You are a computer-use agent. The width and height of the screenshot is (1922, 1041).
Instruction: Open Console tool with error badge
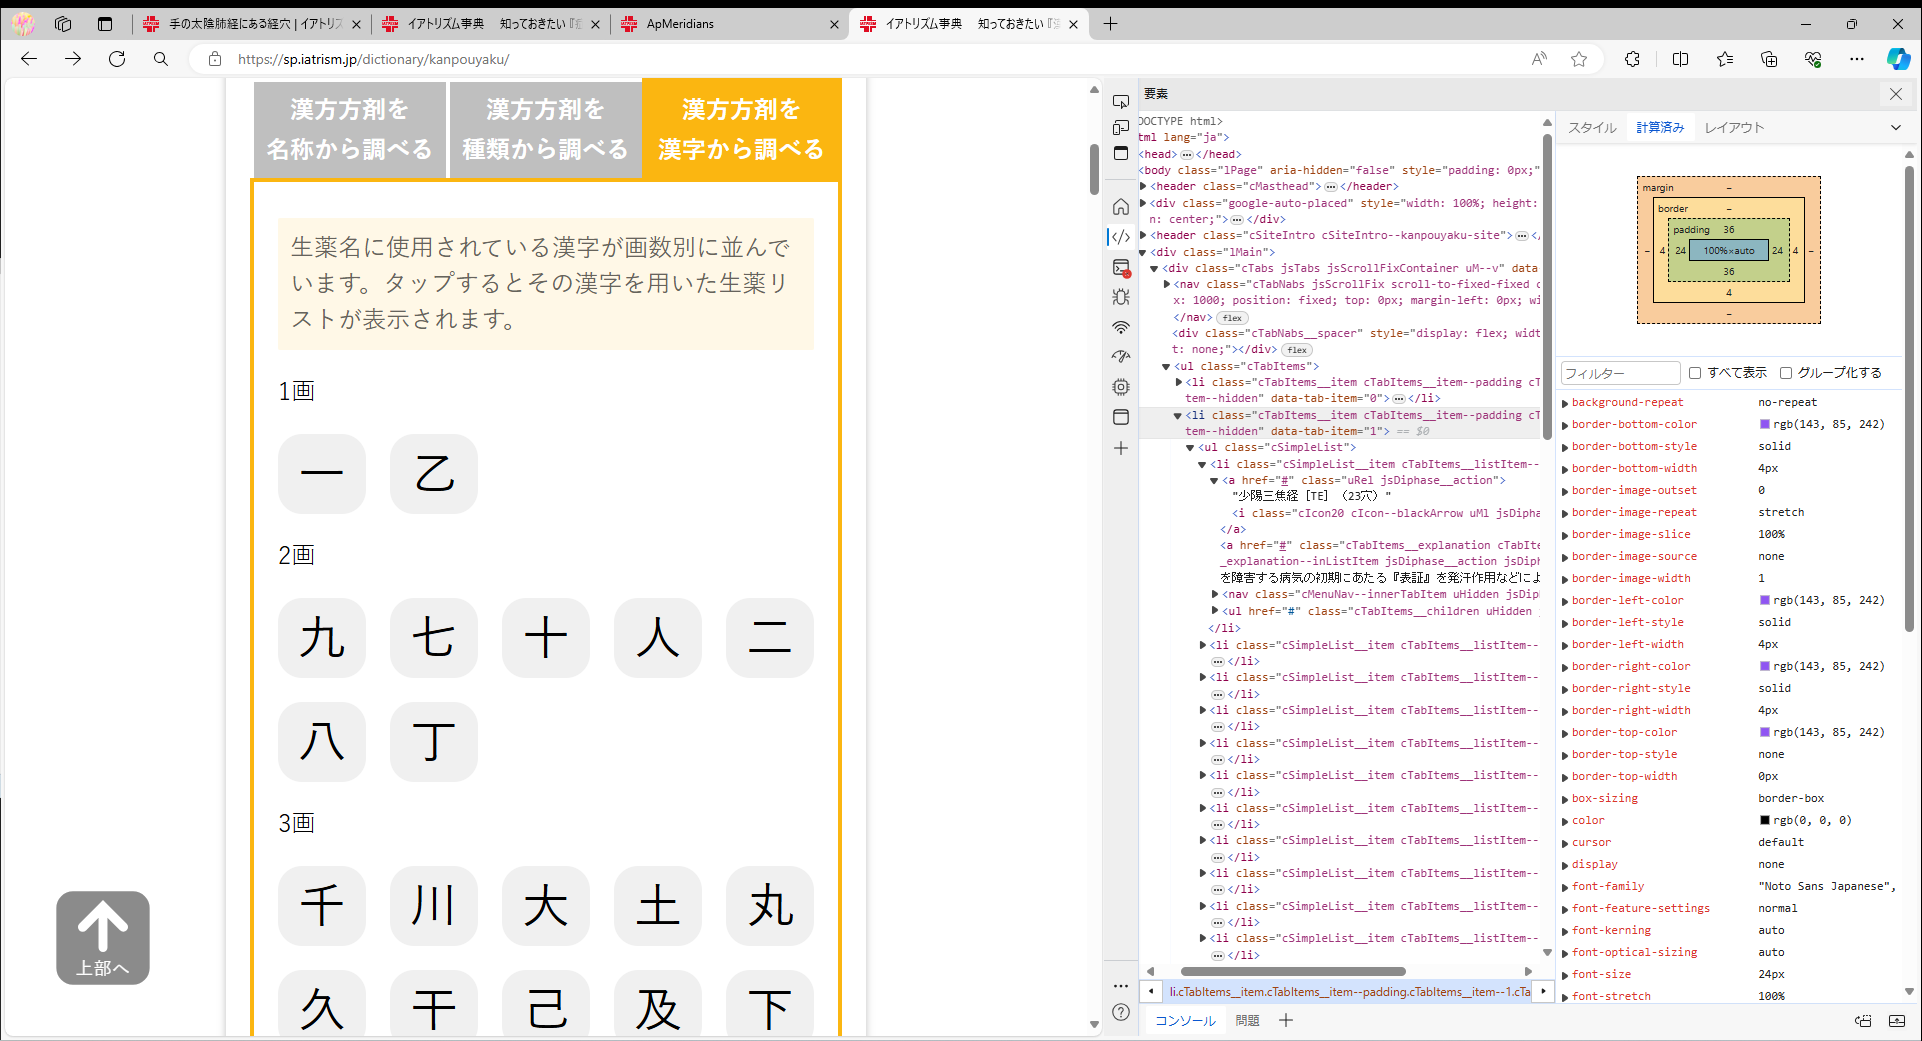(1121, 267)
